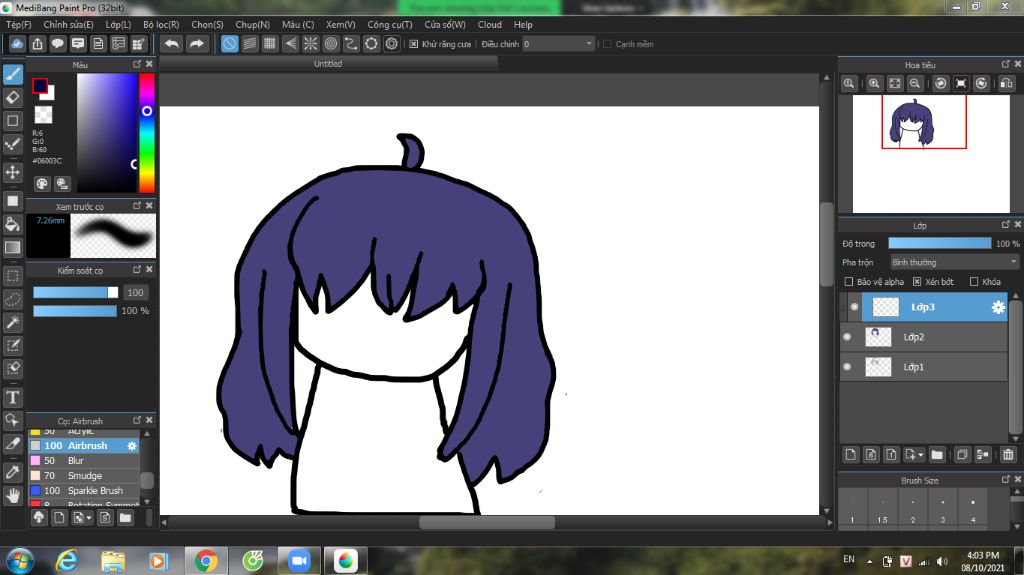Click the rainbow hue slider bar
Screen dimensions: 1024x575
point(147,133)
